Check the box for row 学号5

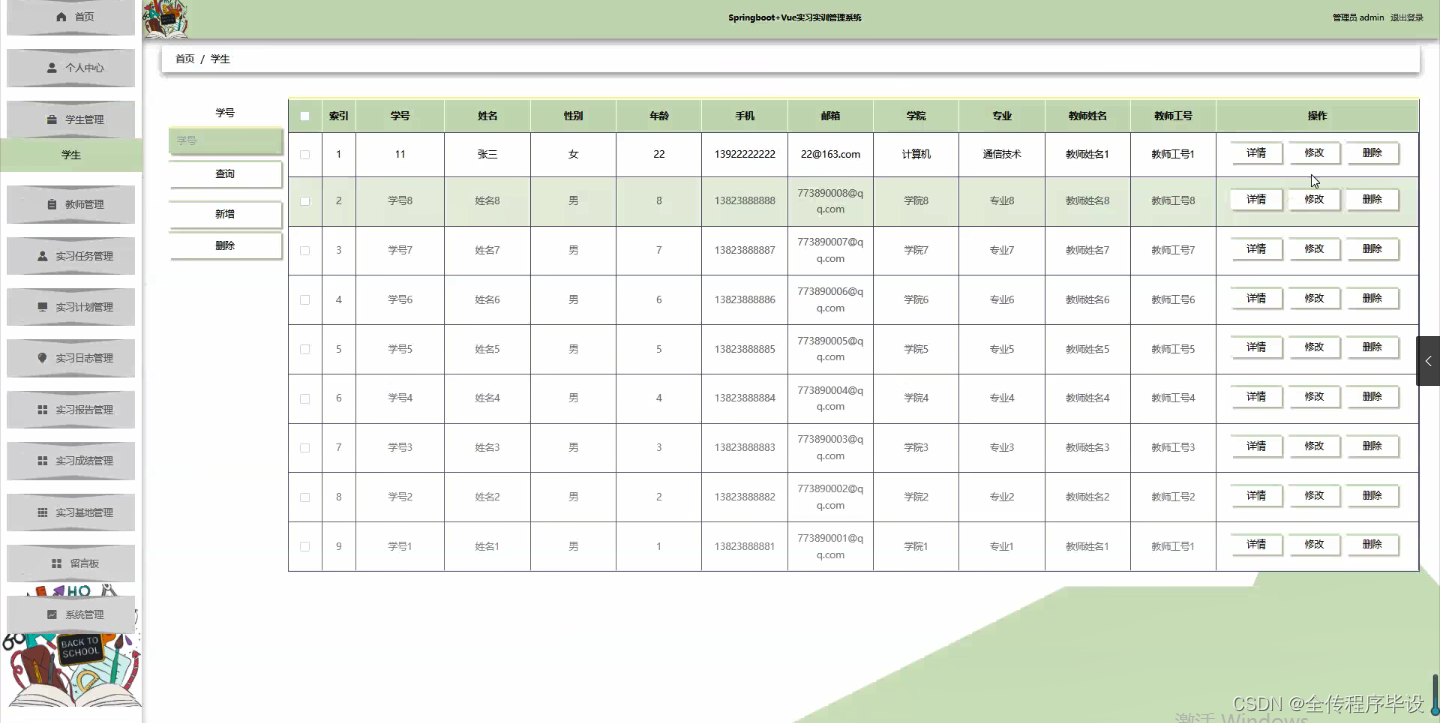(305, 349)
